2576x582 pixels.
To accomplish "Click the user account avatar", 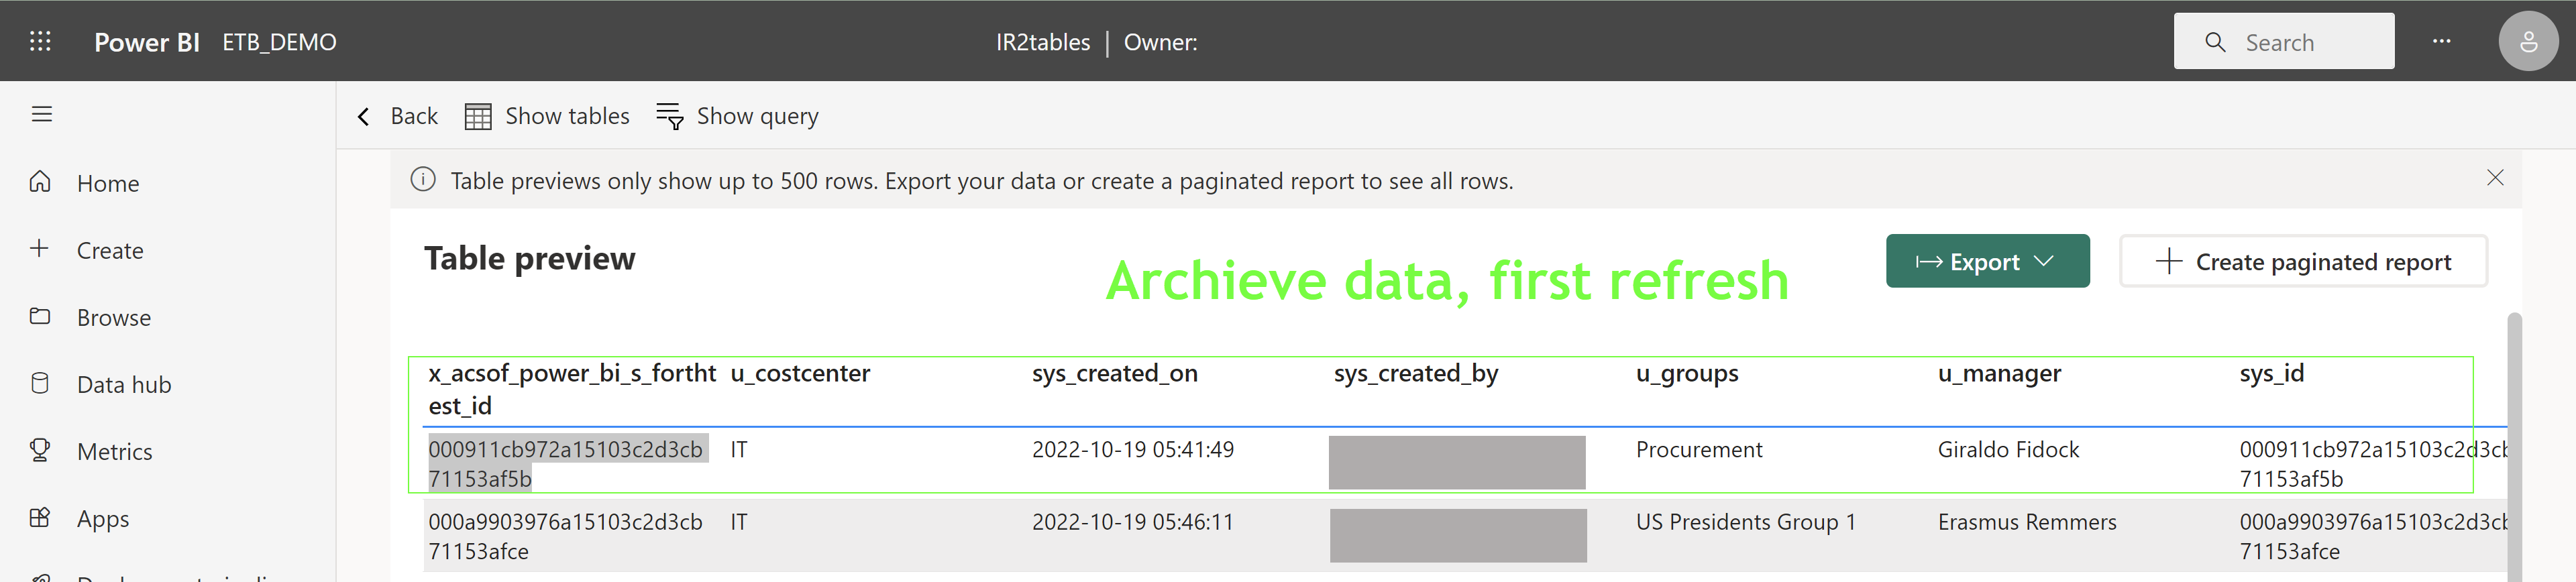I will pos(2527,41).
